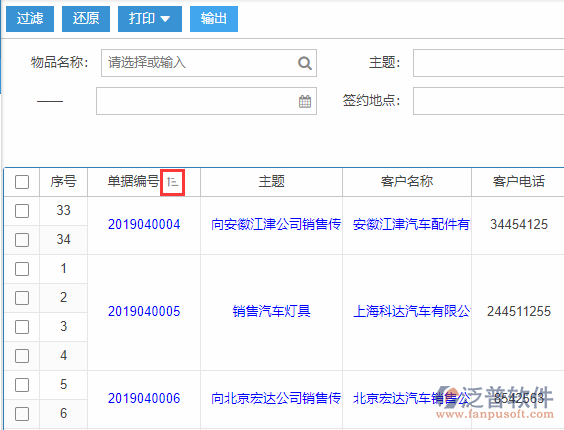564x430 pixels.
Task: Click phone number 244511255
Action: tap(519, 312)
